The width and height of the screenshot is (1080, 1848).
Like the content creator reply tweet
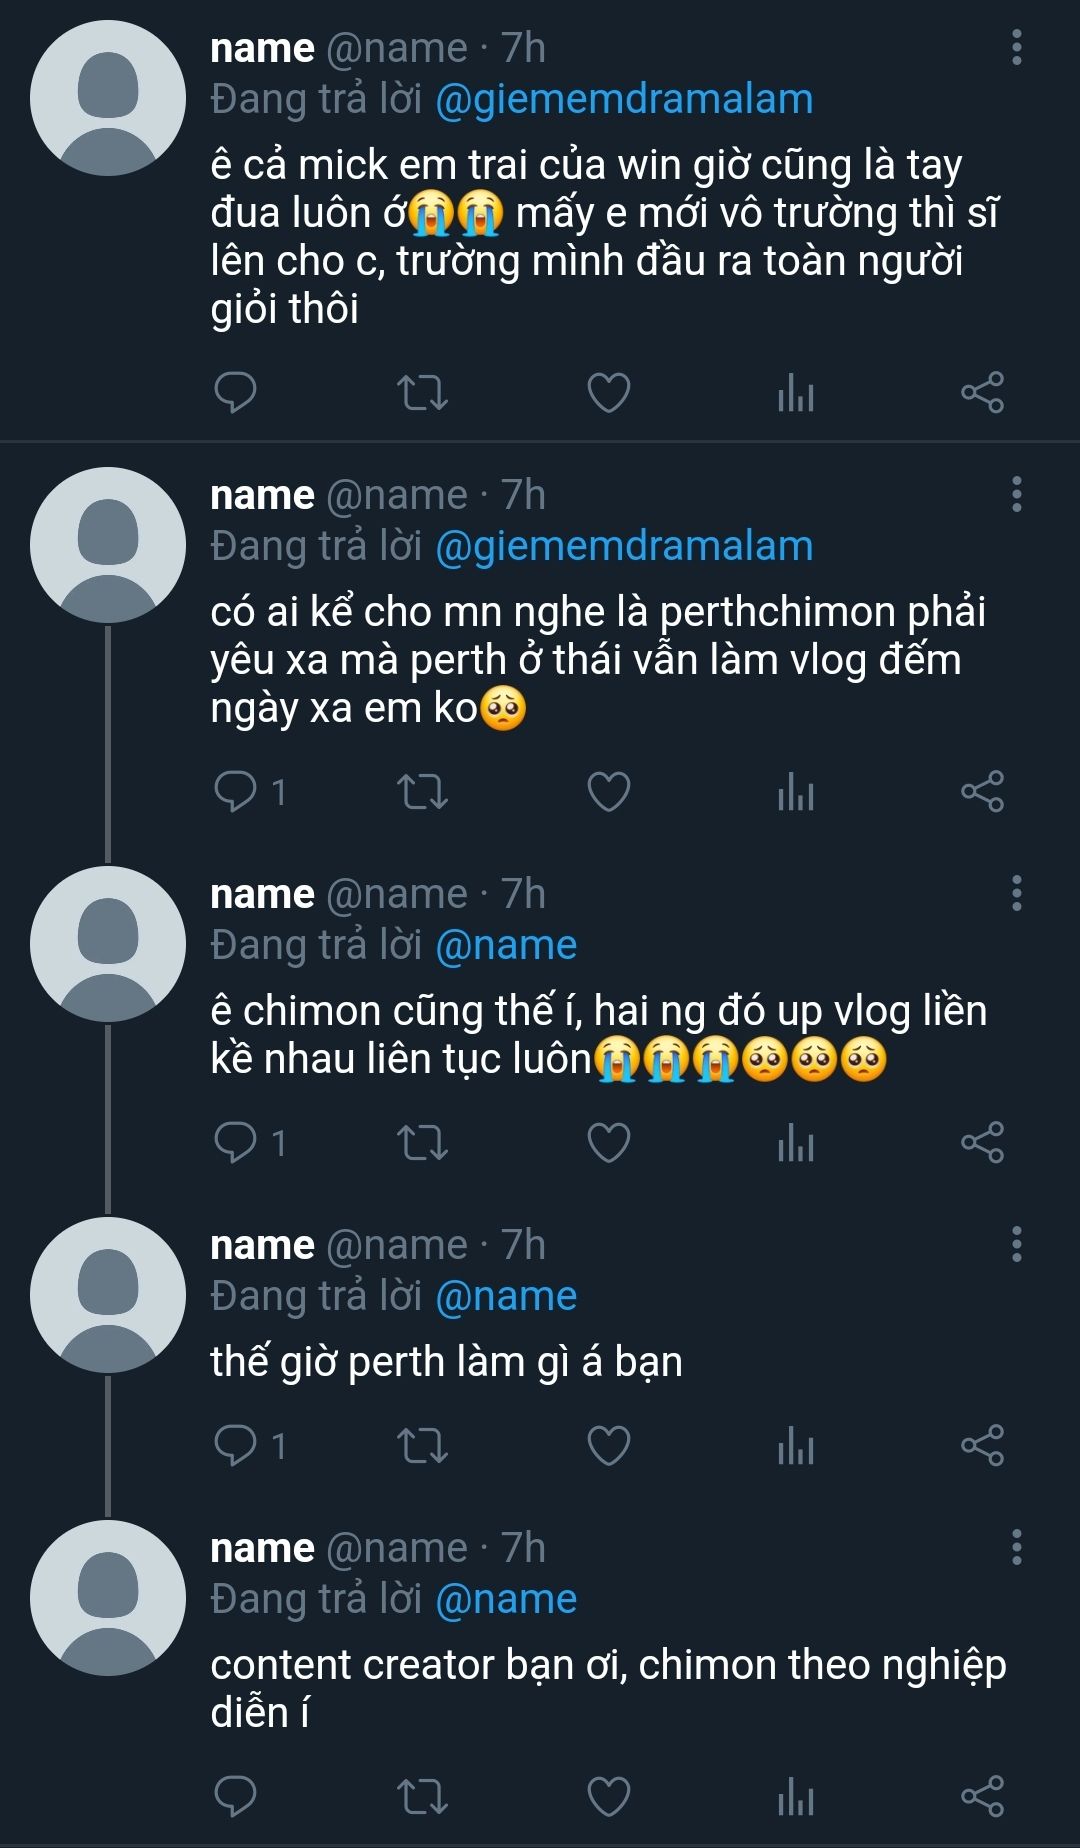(608, 1796)
